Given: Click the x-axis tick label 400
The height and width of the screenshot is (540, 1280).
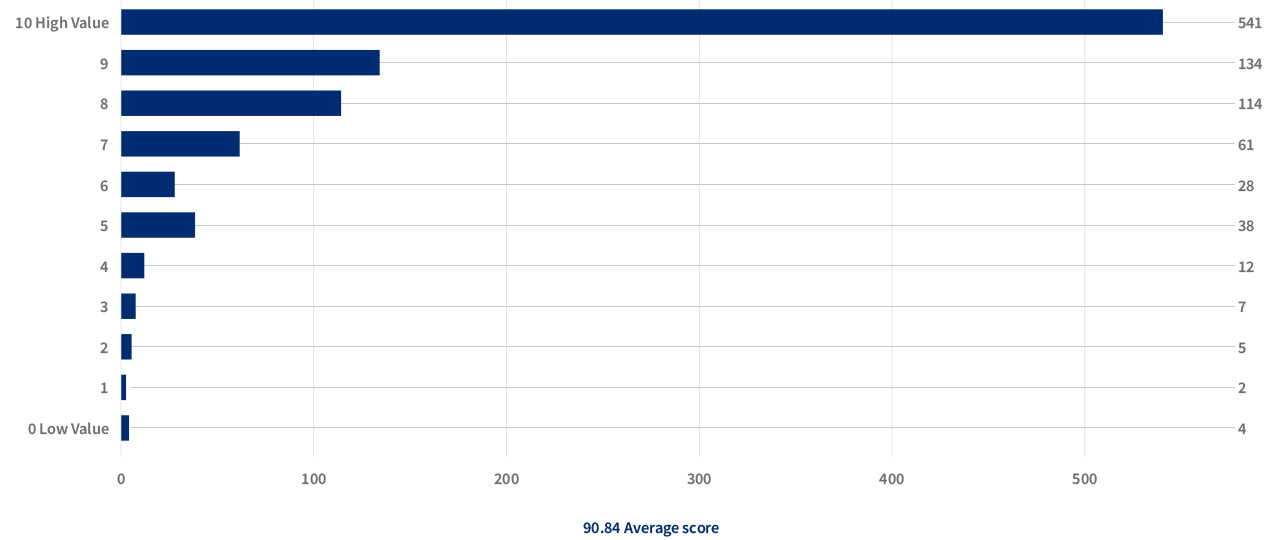Looking at the screenshot, I should point(892,479).
